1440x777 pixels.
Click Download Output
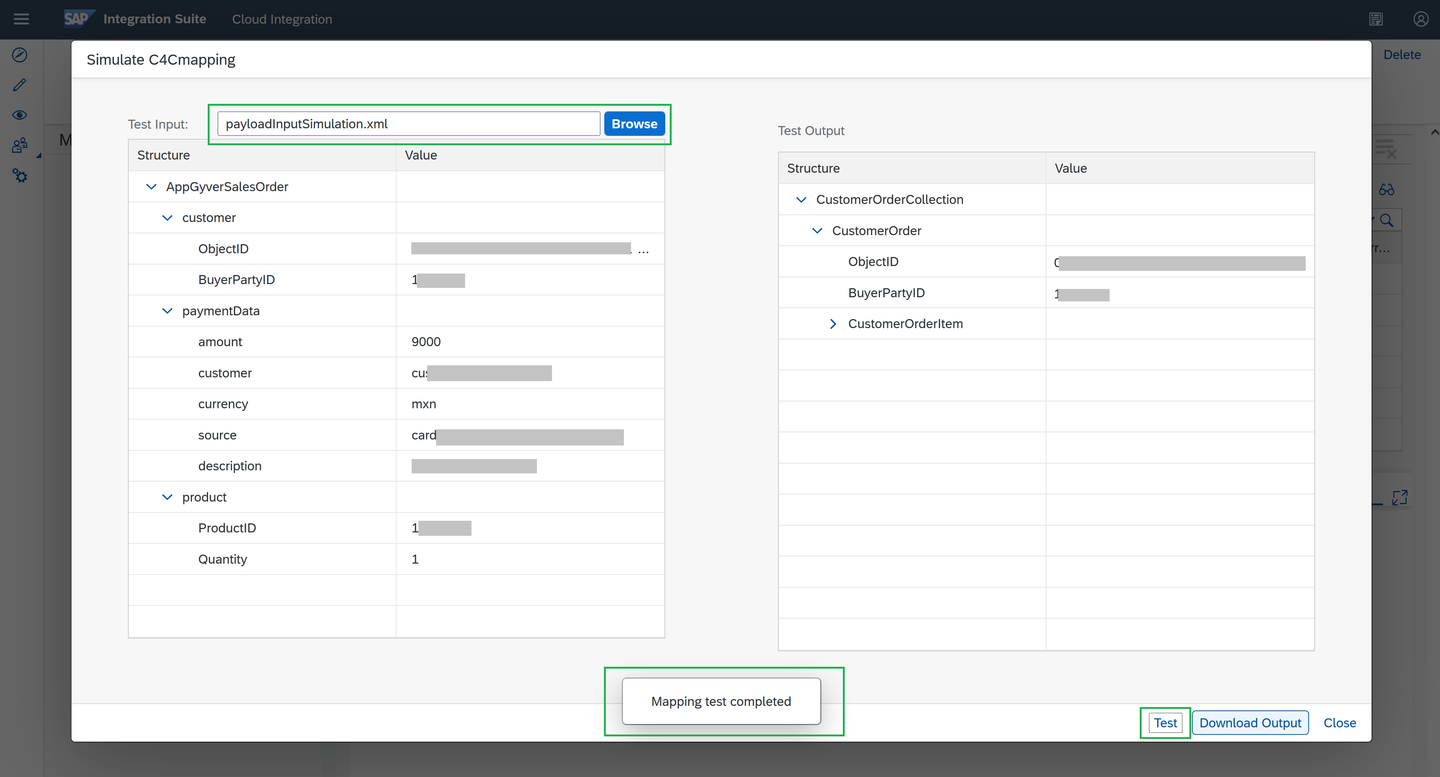1250,723
